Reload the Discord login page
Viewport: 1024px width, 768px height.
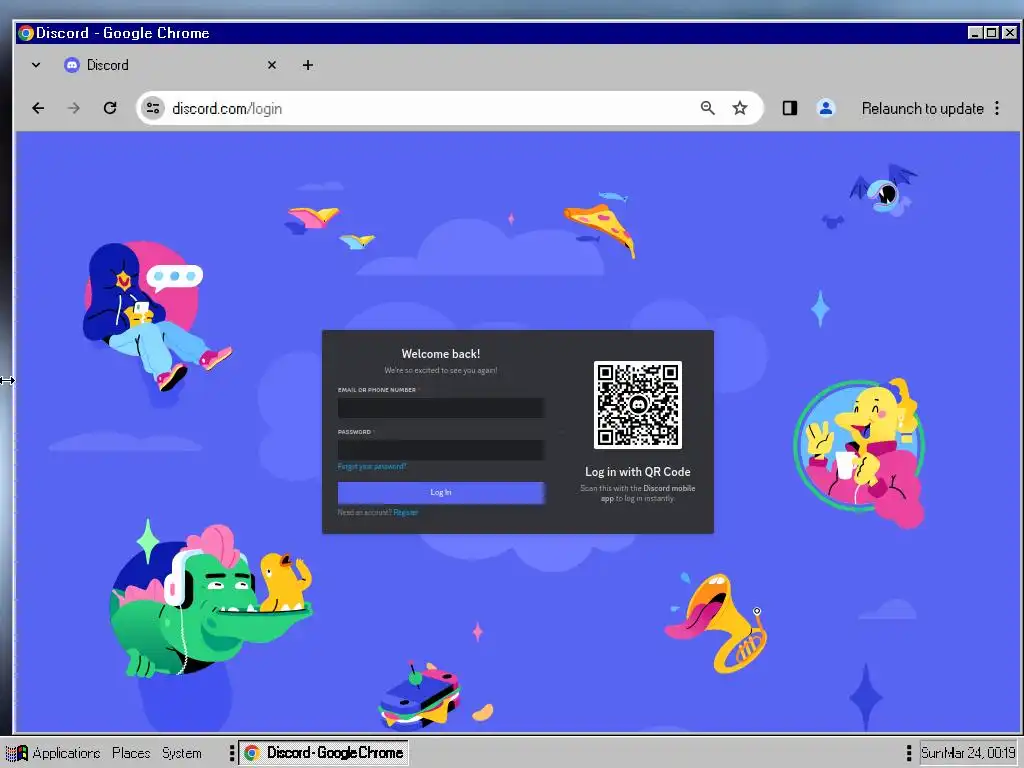[x=110, y=108]
